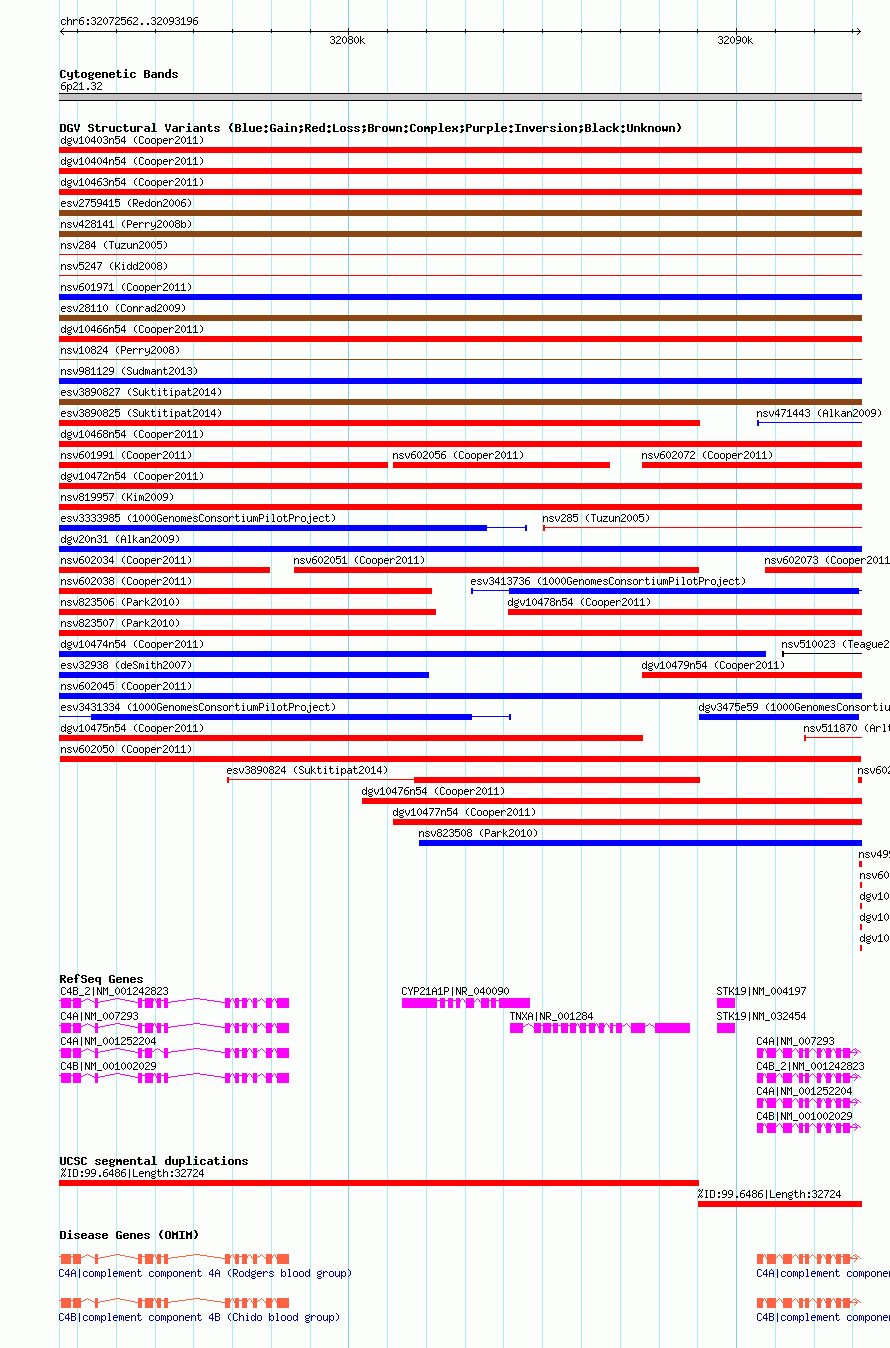
Task: Open the nsv602050 (Cooper2011) variant label
Action: 126,749
